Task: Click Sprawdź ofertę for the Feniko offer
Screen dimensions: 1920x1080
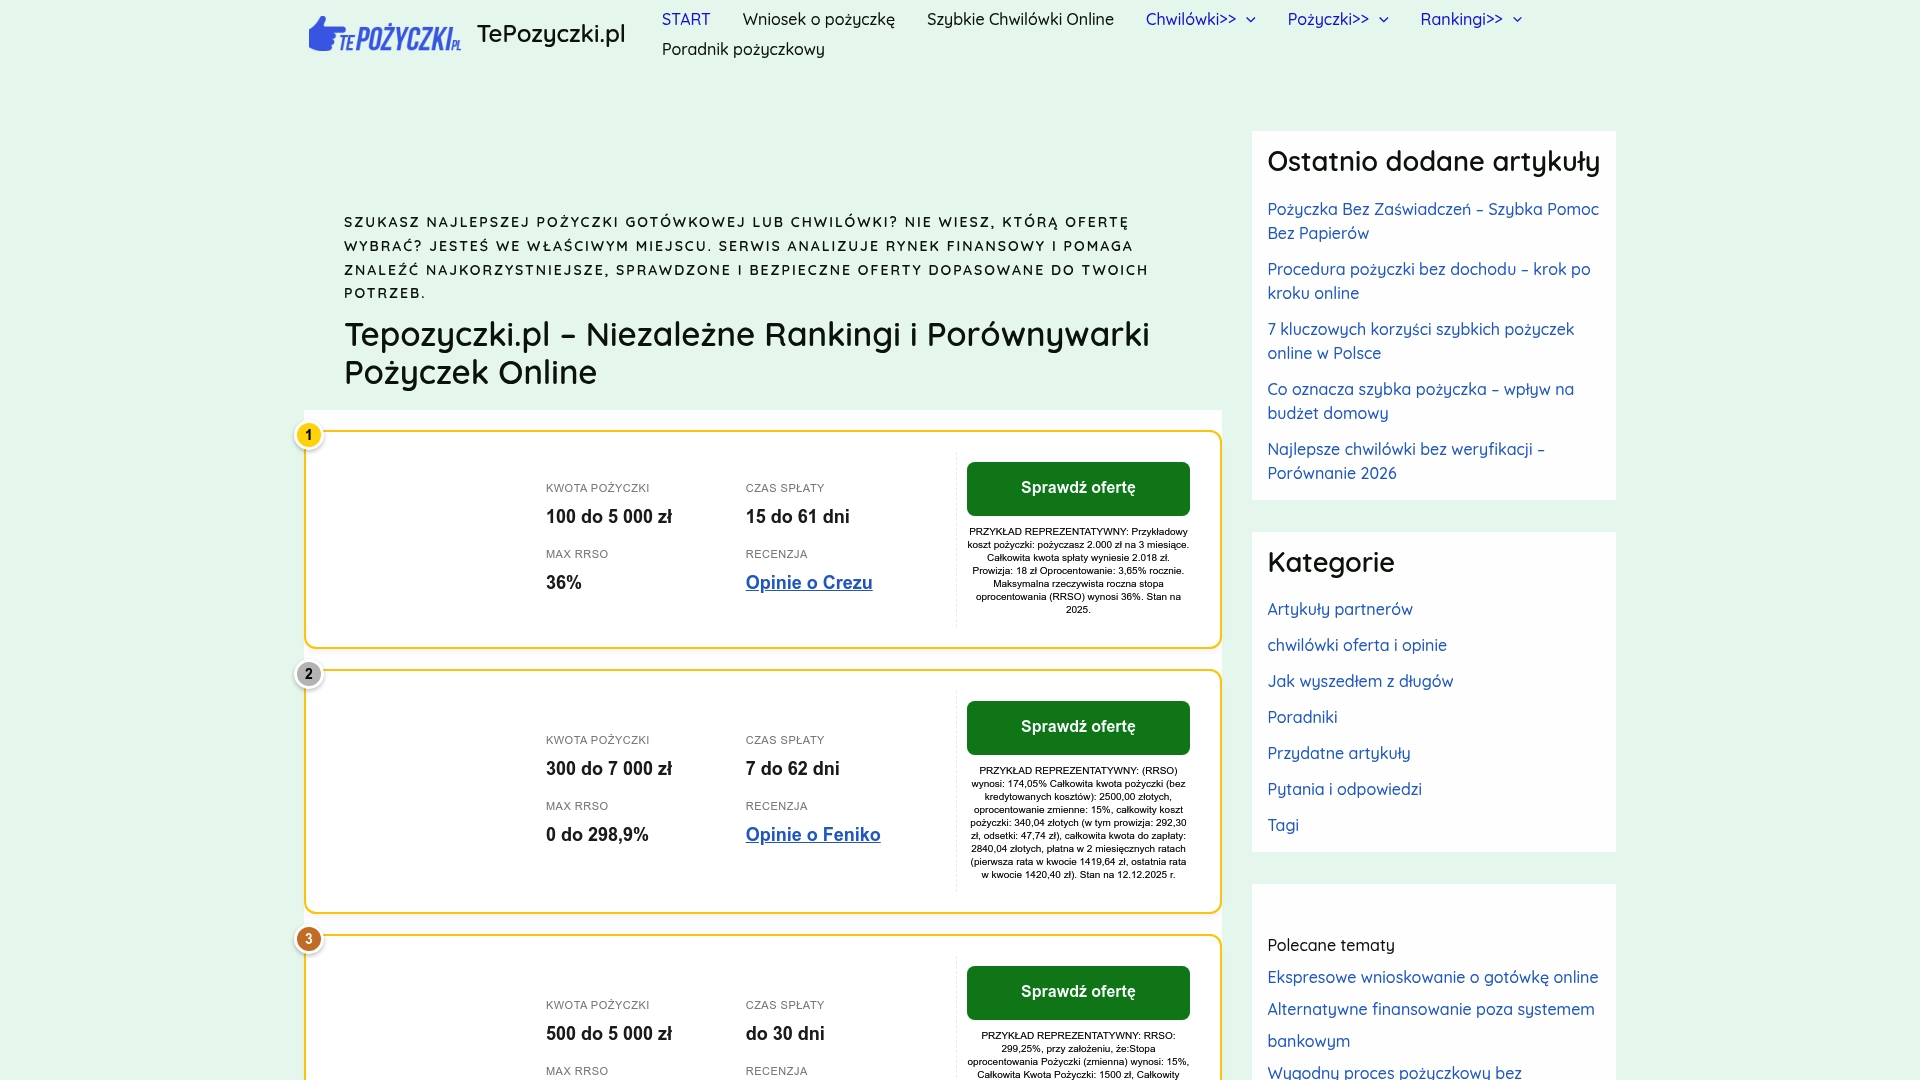Action: click(1078, 727)
